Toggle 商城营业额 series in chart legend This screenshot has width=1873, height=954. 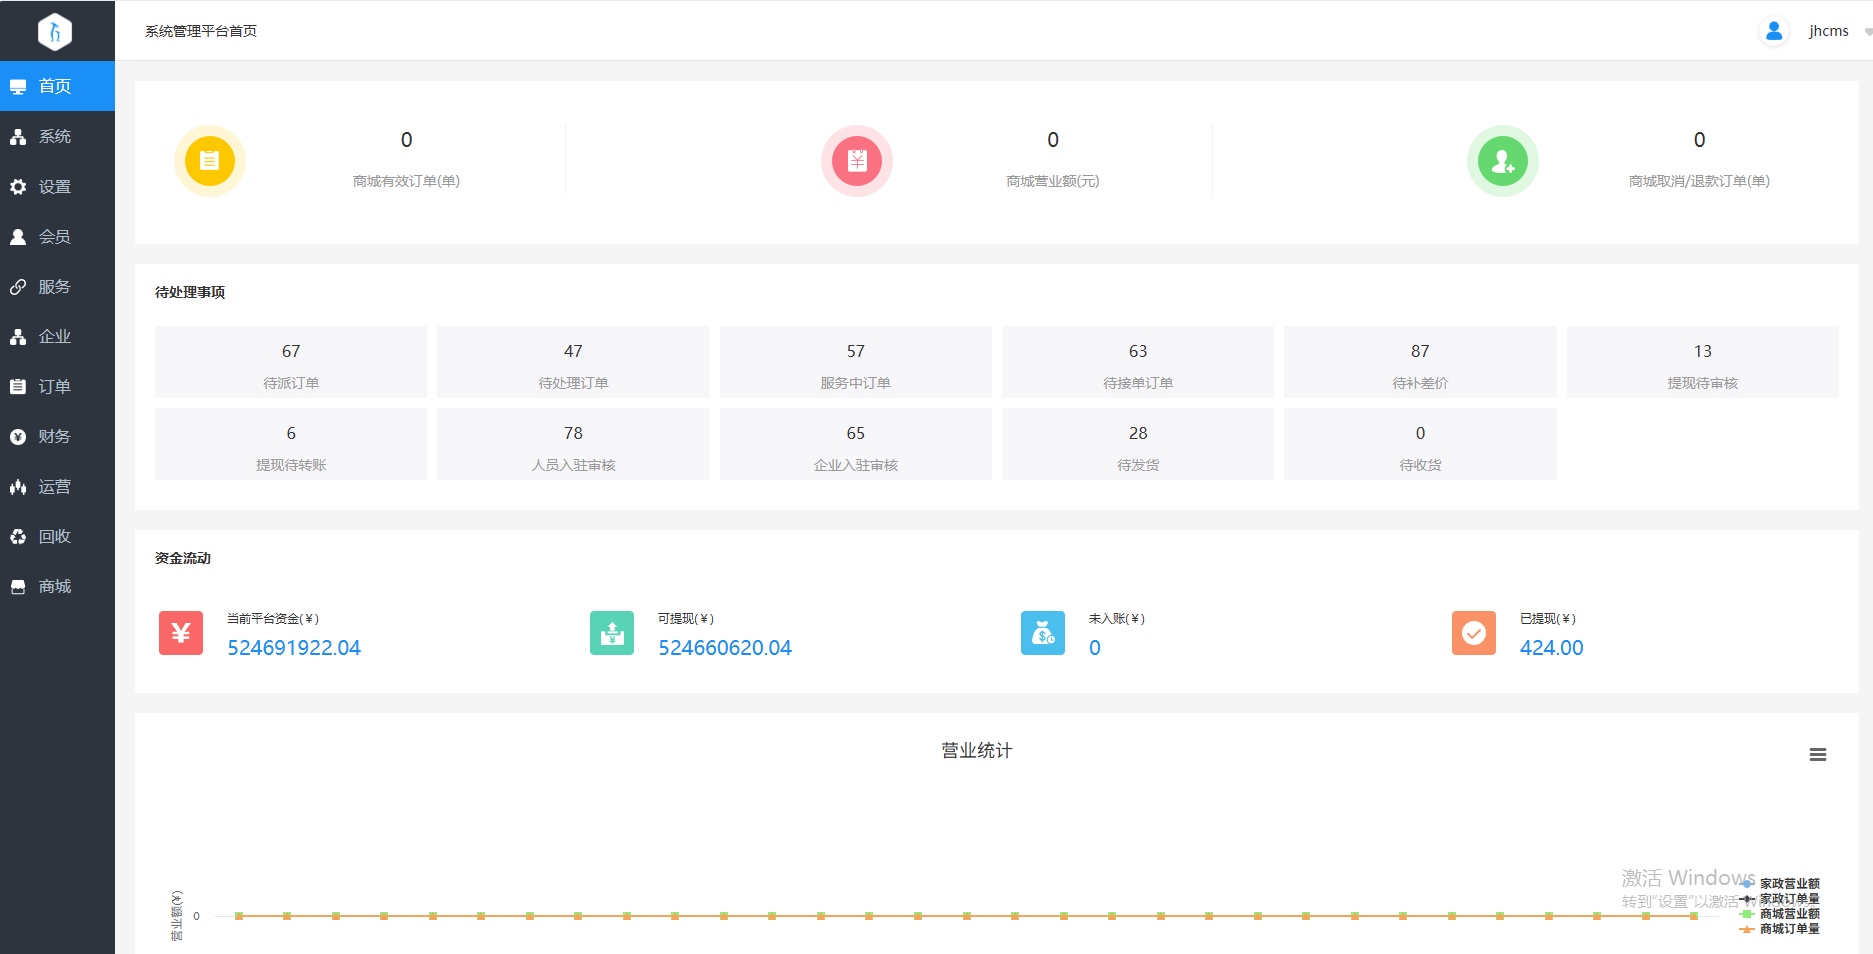(x=1788, y=914)
